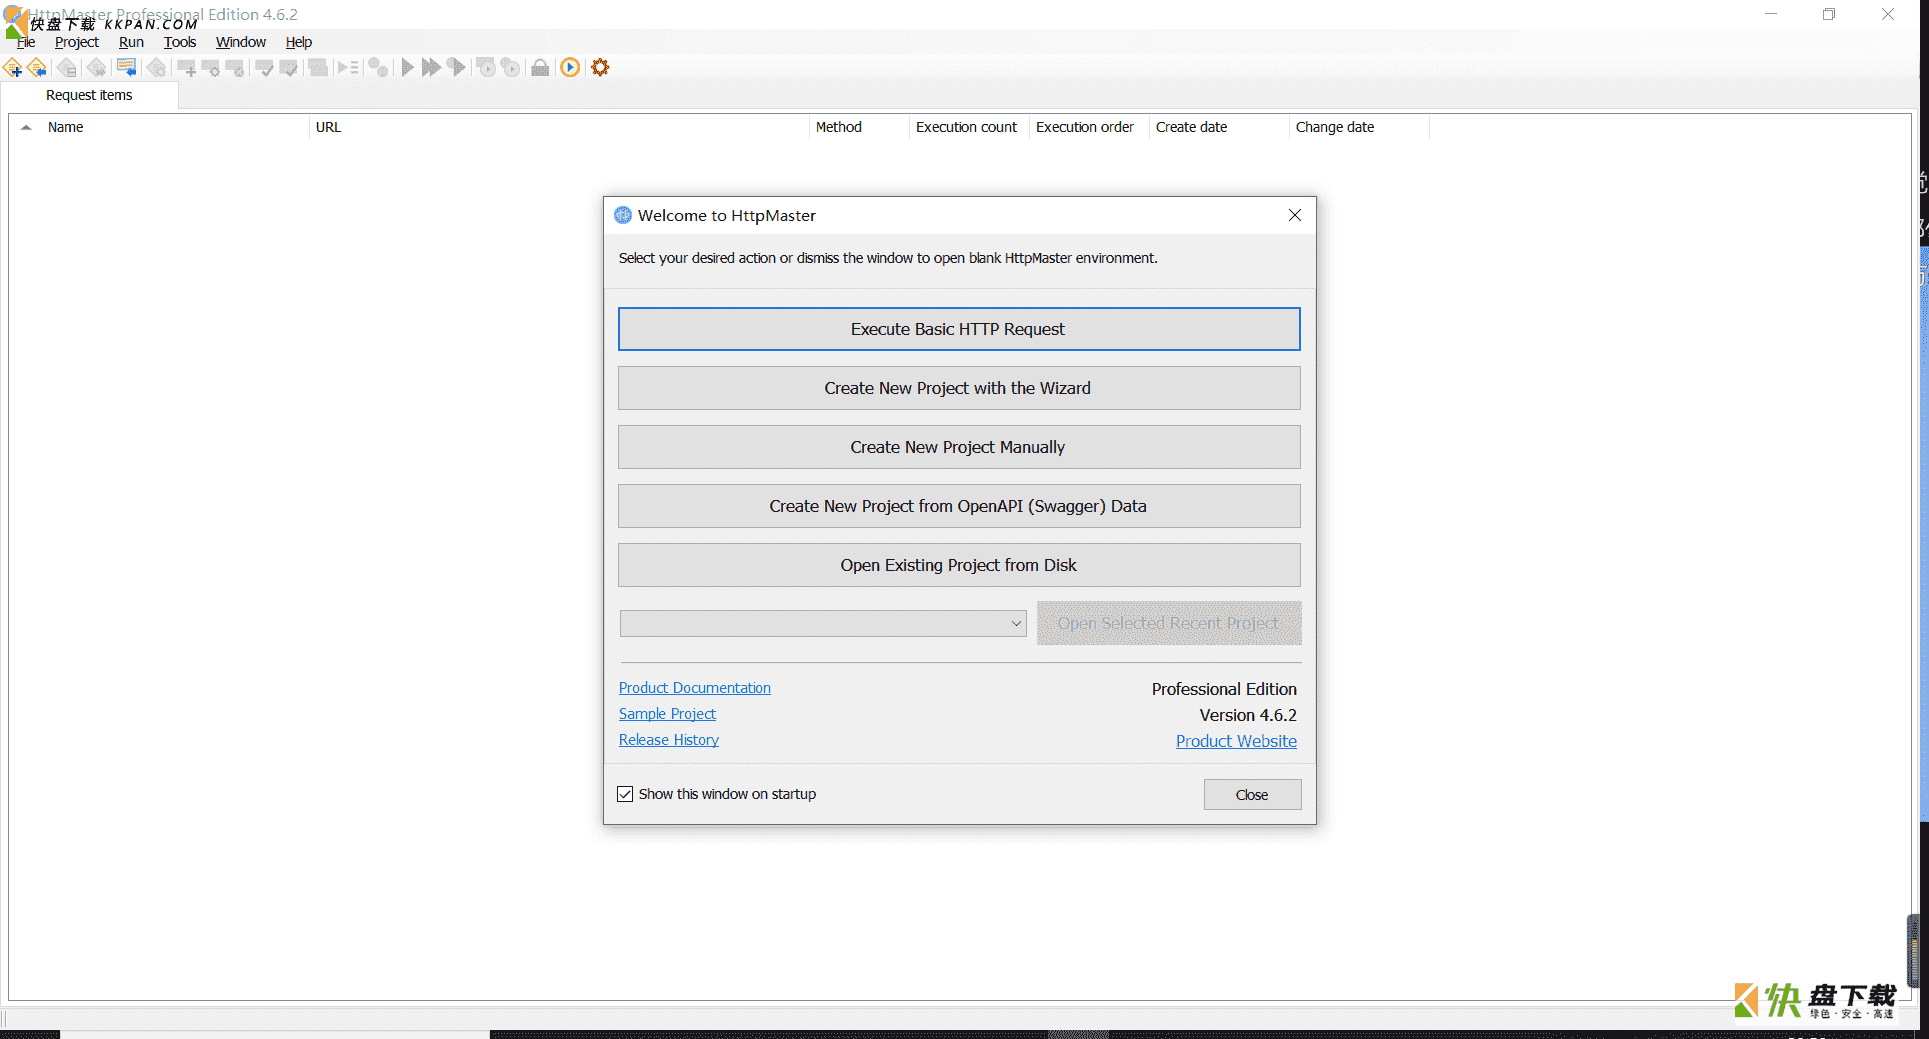Click the blue-framed import icon with arrow
The height and width of the screenshot is (1039, 1929).
(x=127, y=68)
